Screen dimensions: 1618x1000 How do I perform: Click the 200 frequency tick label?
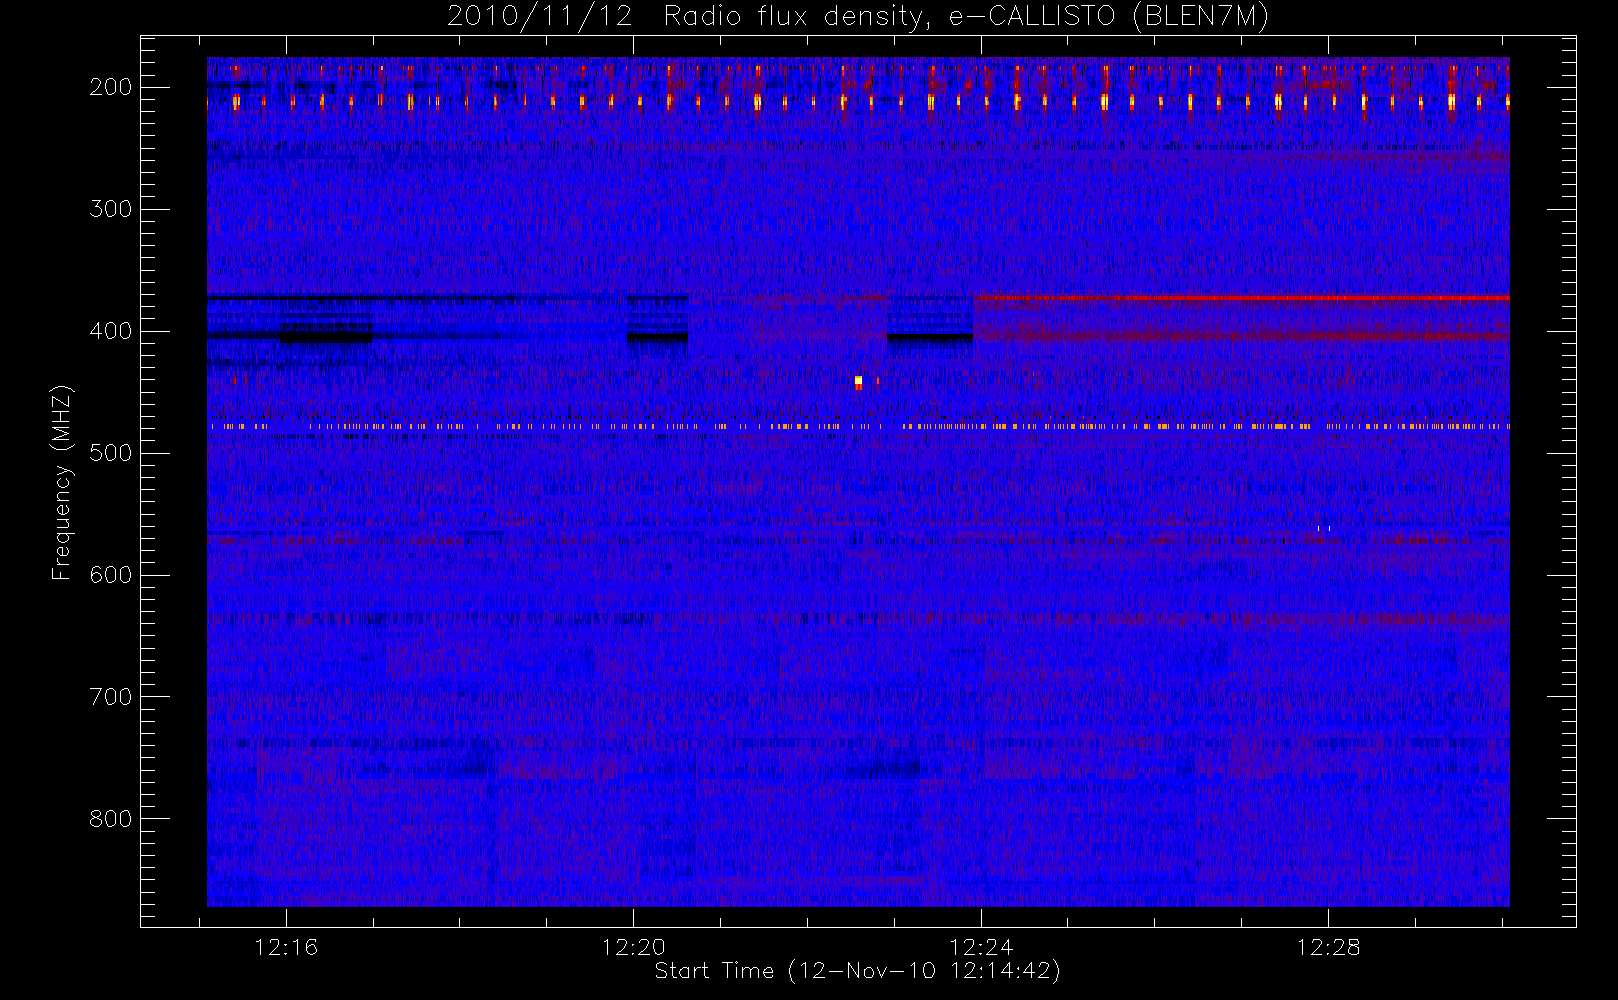coord(111,87)
